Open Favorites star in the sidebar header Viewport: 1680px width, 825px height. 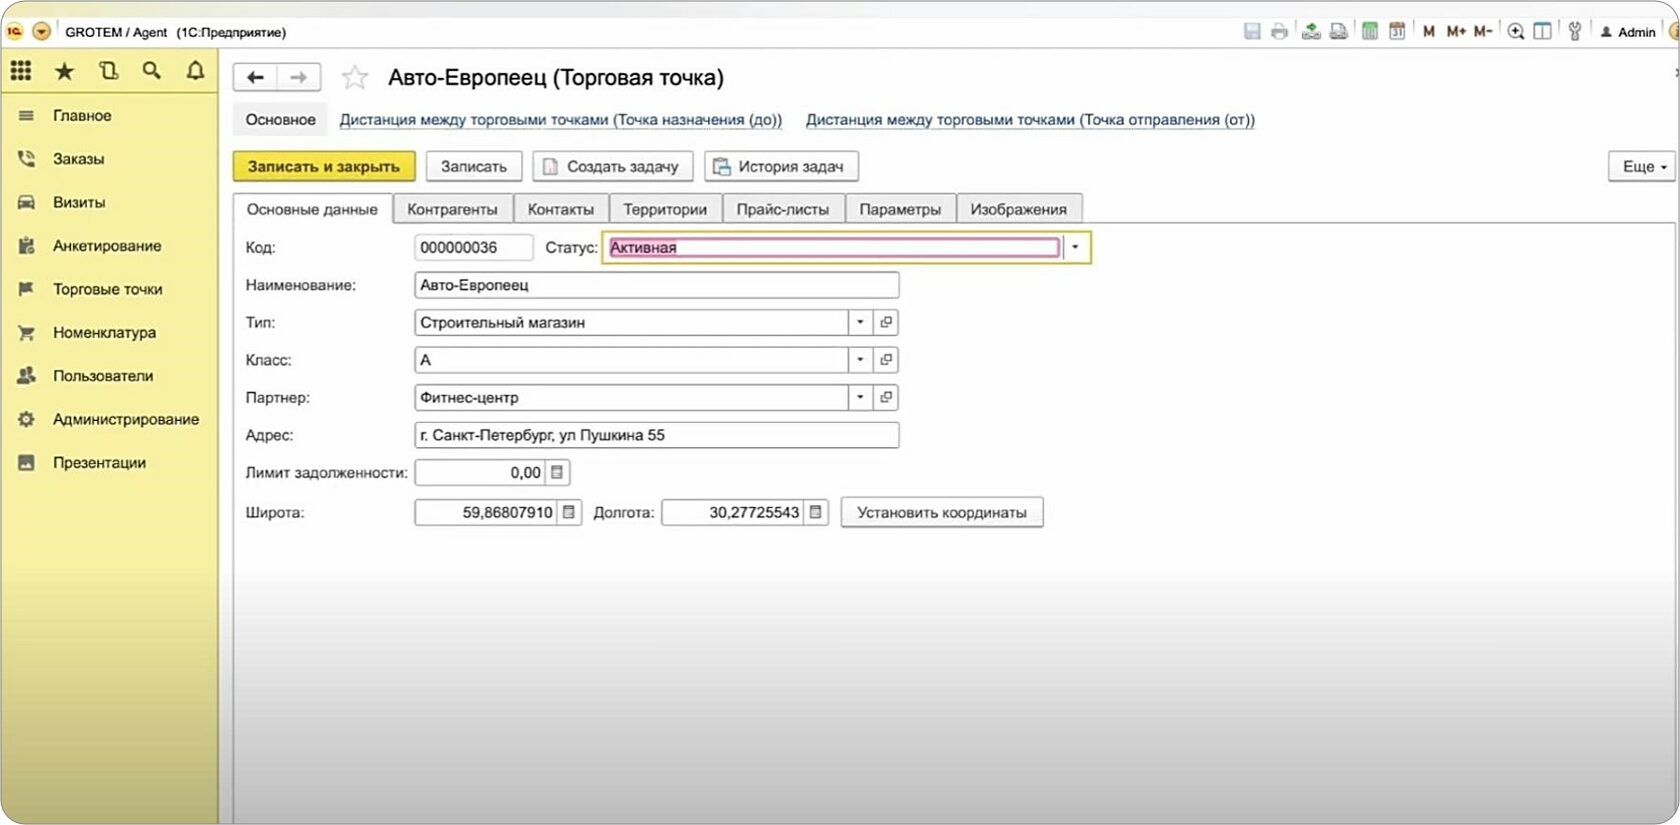pyautogui.click(x=64, y=71)
